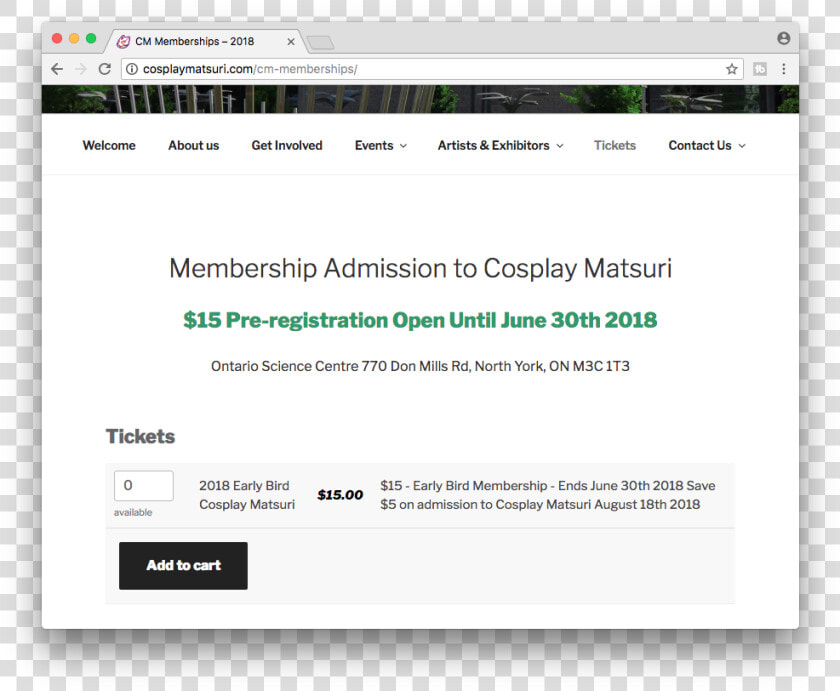The image size is (840, 691).
Task: Expand the Events dropdown menu
Action: 380,146
